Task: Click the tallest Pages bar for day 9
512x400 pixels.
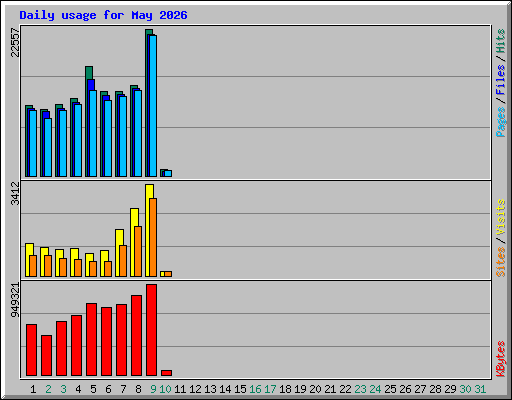Action: point(153,106)
